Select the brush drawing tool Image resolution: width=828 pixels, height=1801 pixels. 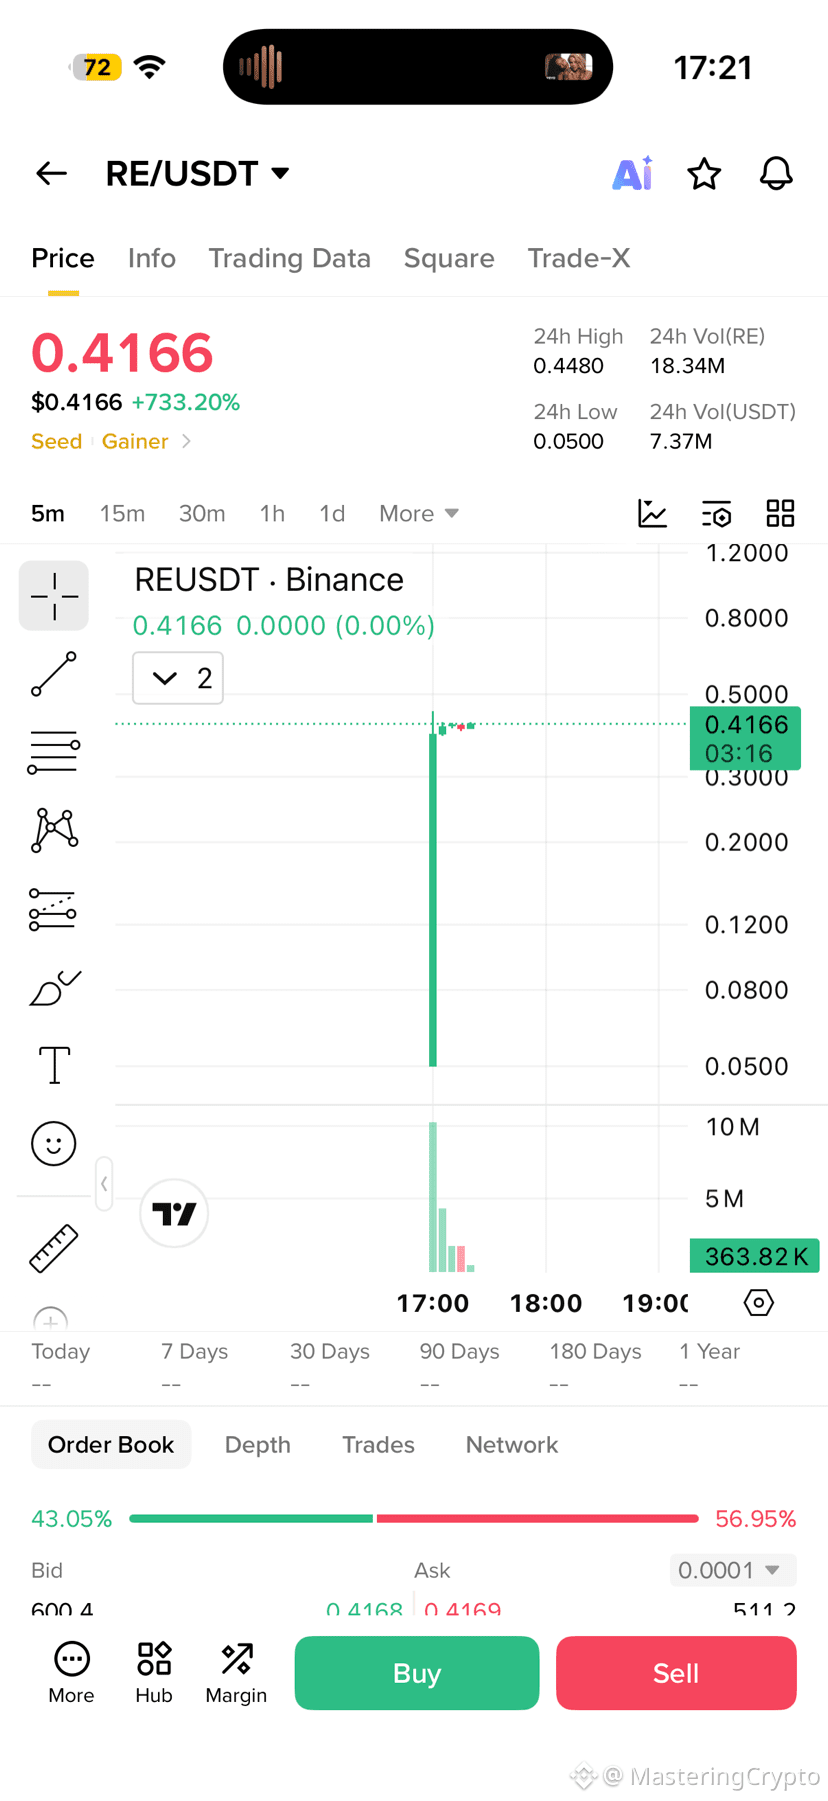point(54,988)
